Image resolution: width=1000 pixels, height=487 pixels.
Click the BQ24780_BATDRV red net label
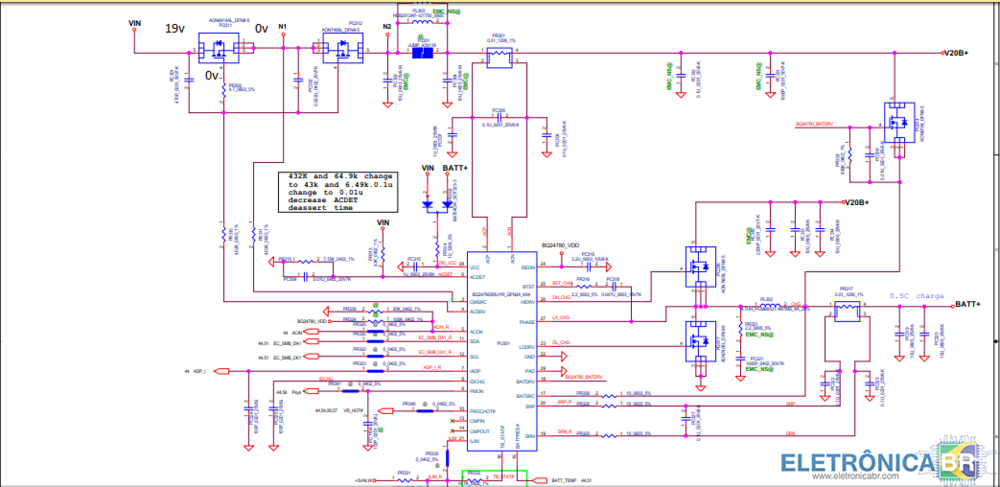tap(816, 124)
